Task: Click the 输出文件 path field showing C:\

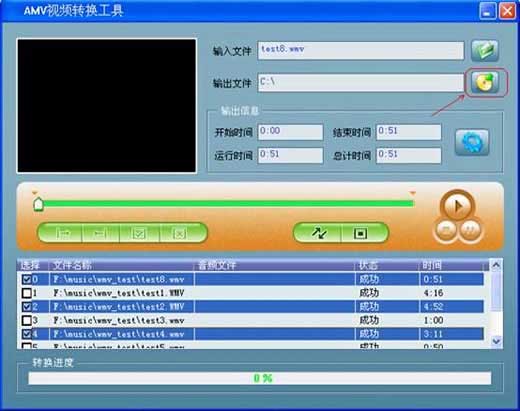Action: 361,82
